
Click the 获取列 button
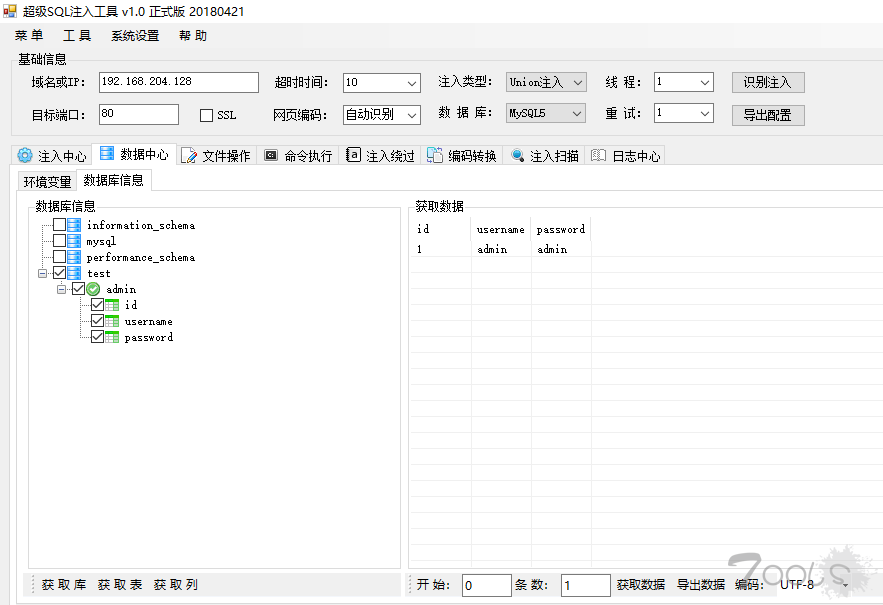click(x=176, y=585)
